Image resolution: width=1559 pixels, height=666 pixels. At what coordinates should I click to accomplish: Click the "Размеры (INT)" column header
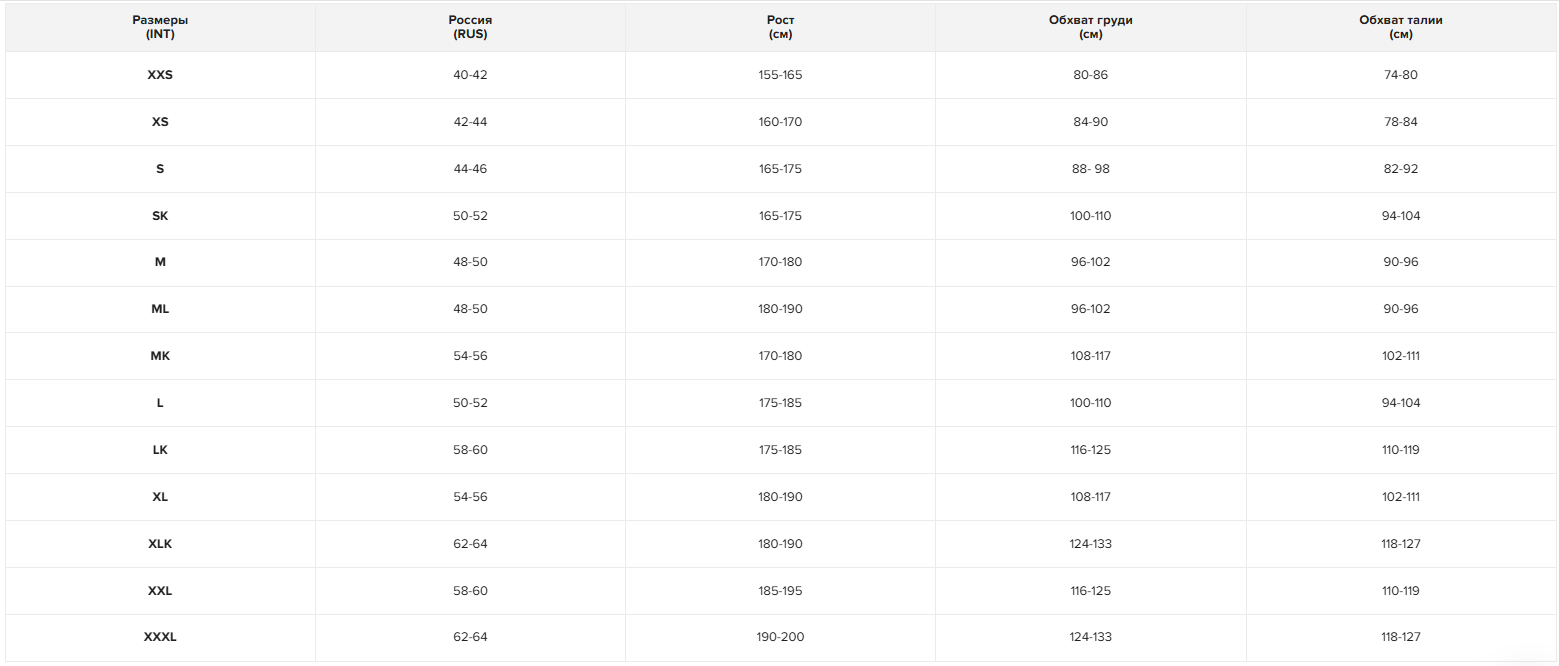[x=160, y=27]
